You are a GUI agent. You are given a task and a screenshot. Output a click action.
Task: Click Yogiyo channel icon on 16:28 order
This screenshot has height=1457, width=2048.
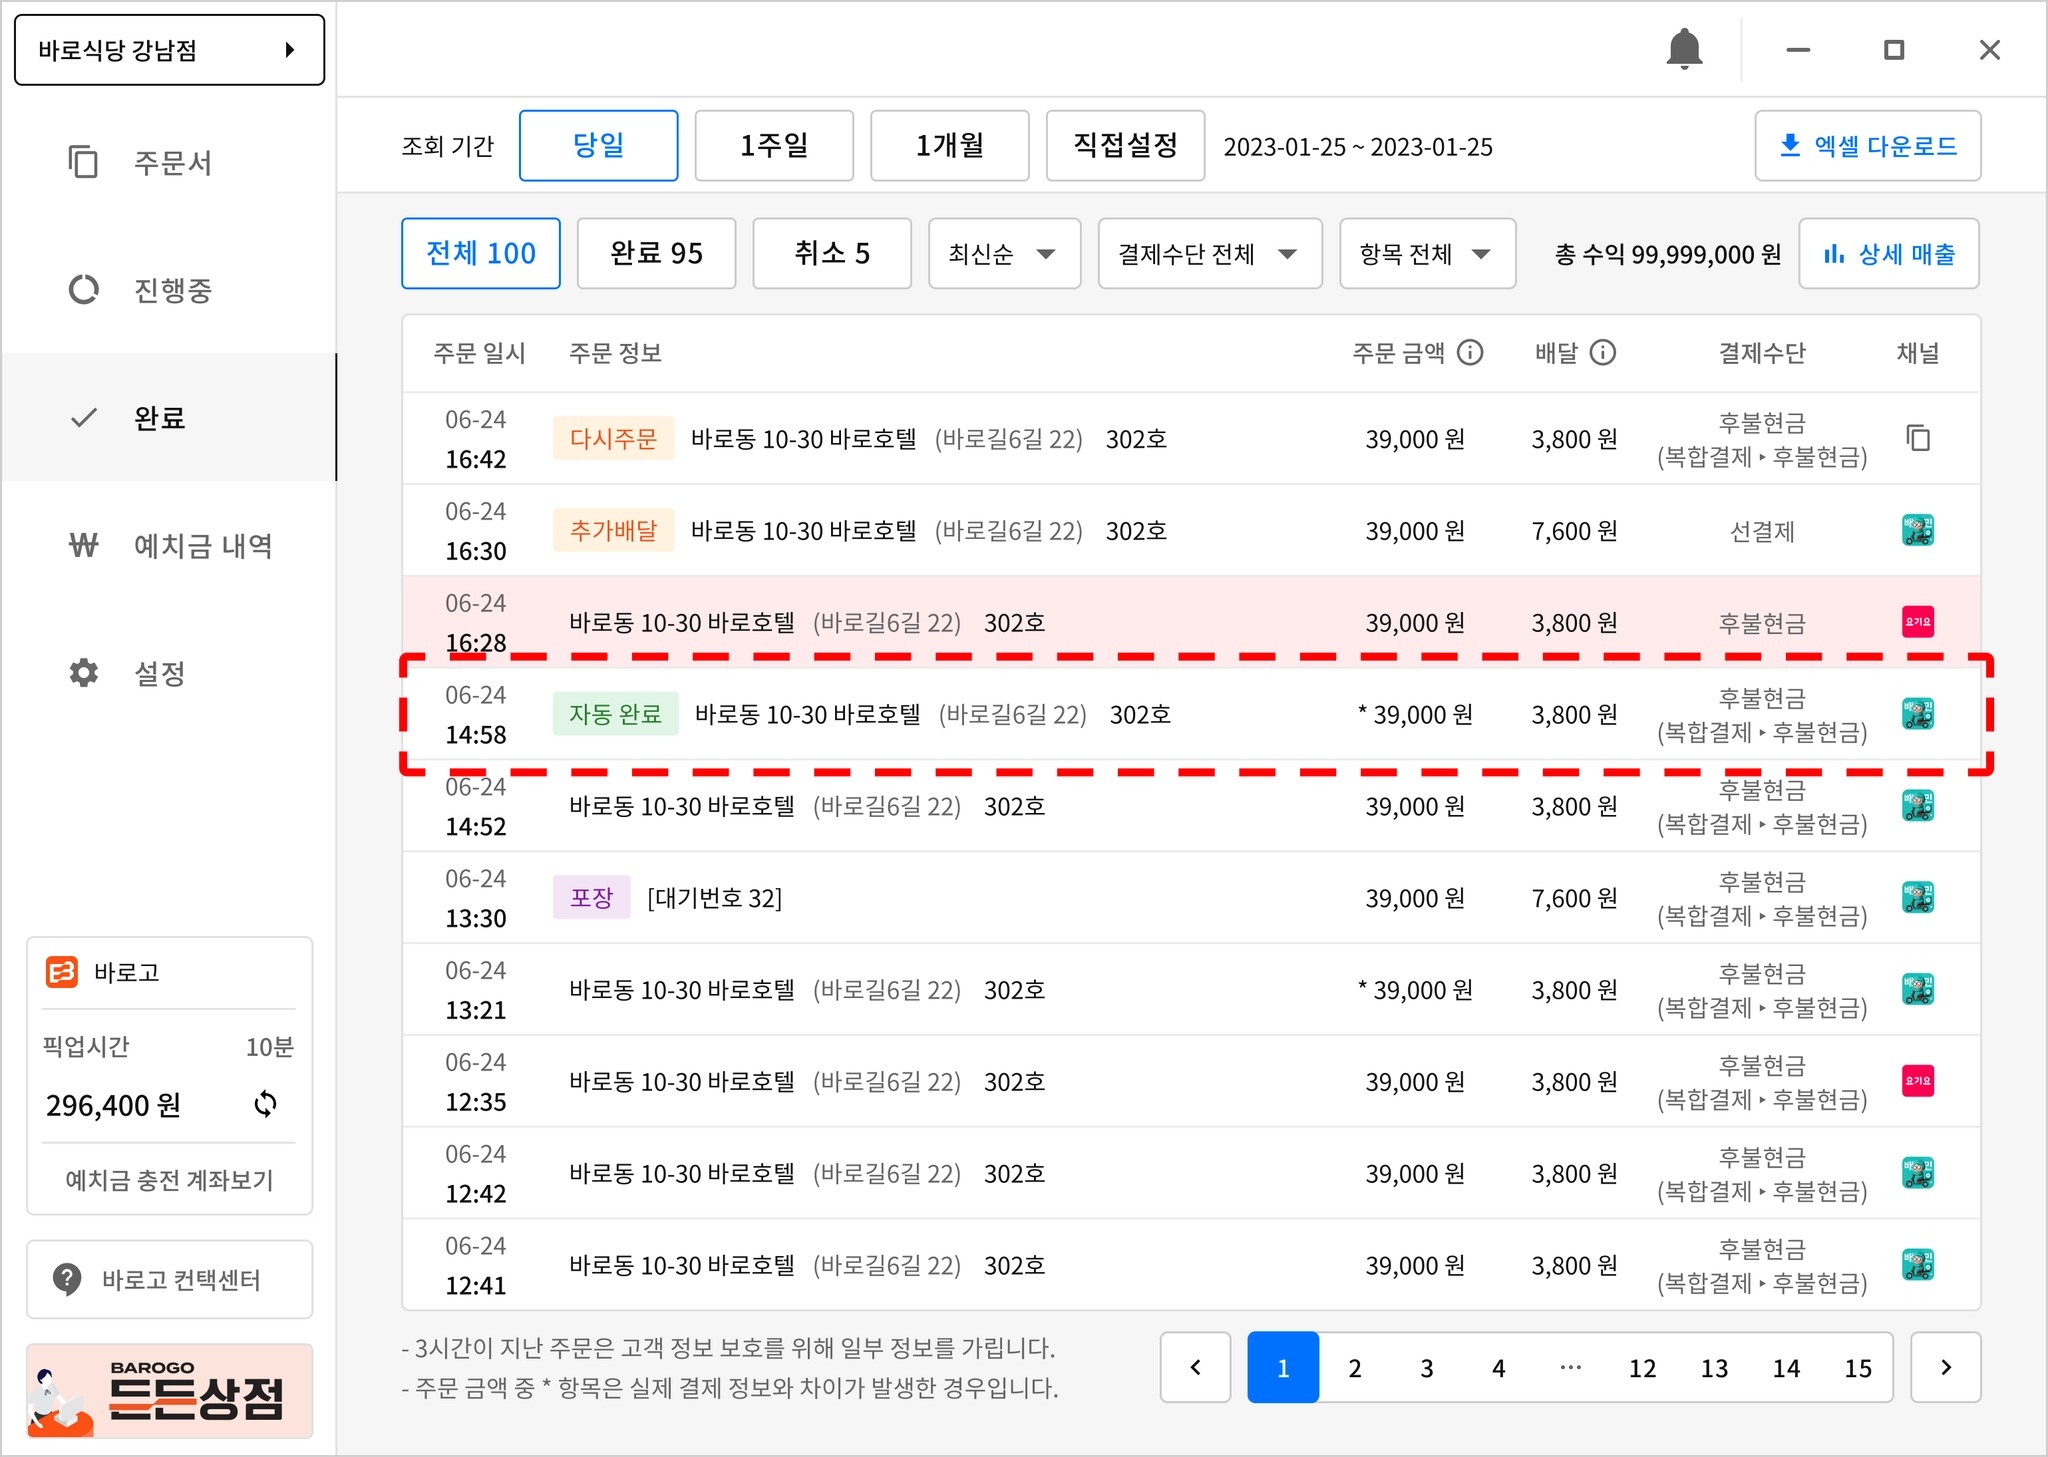pos(1917,622)
